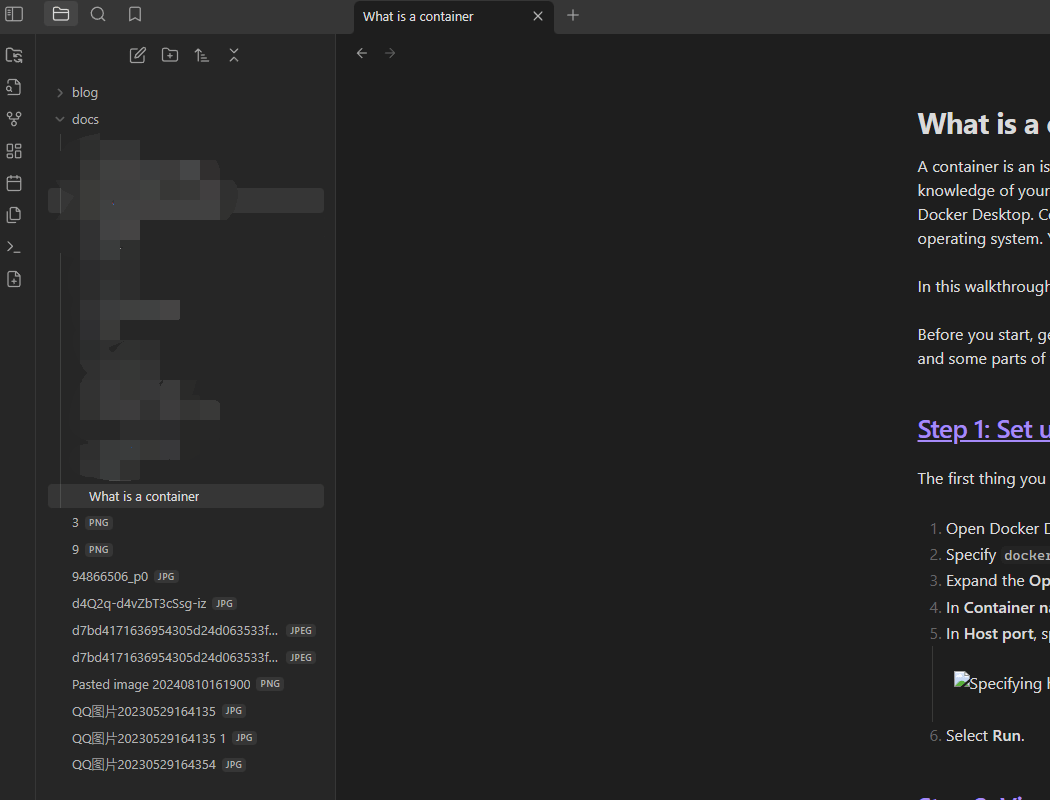This screenshot has width=1050, height=800.
Task: Create new file from bottom ribbon icon
Action: [14, 279]
